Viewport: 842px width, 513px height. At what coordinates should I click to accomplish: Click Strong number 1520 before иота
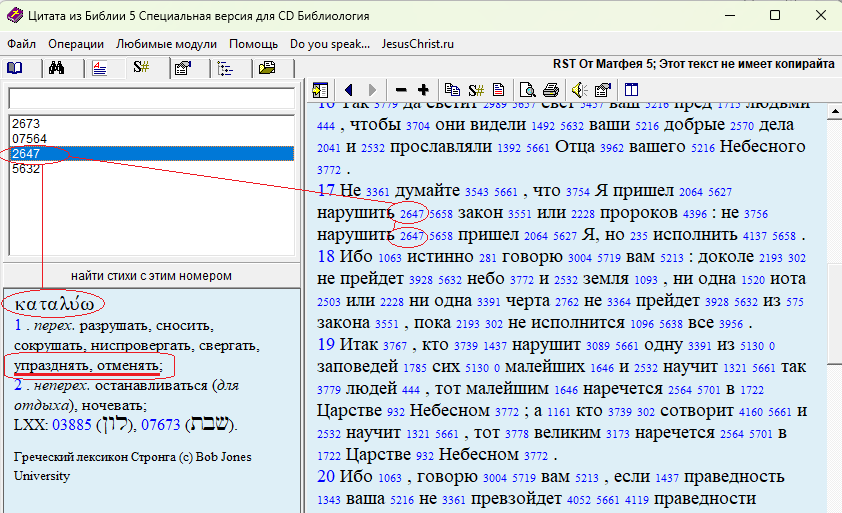click(752, 280)
